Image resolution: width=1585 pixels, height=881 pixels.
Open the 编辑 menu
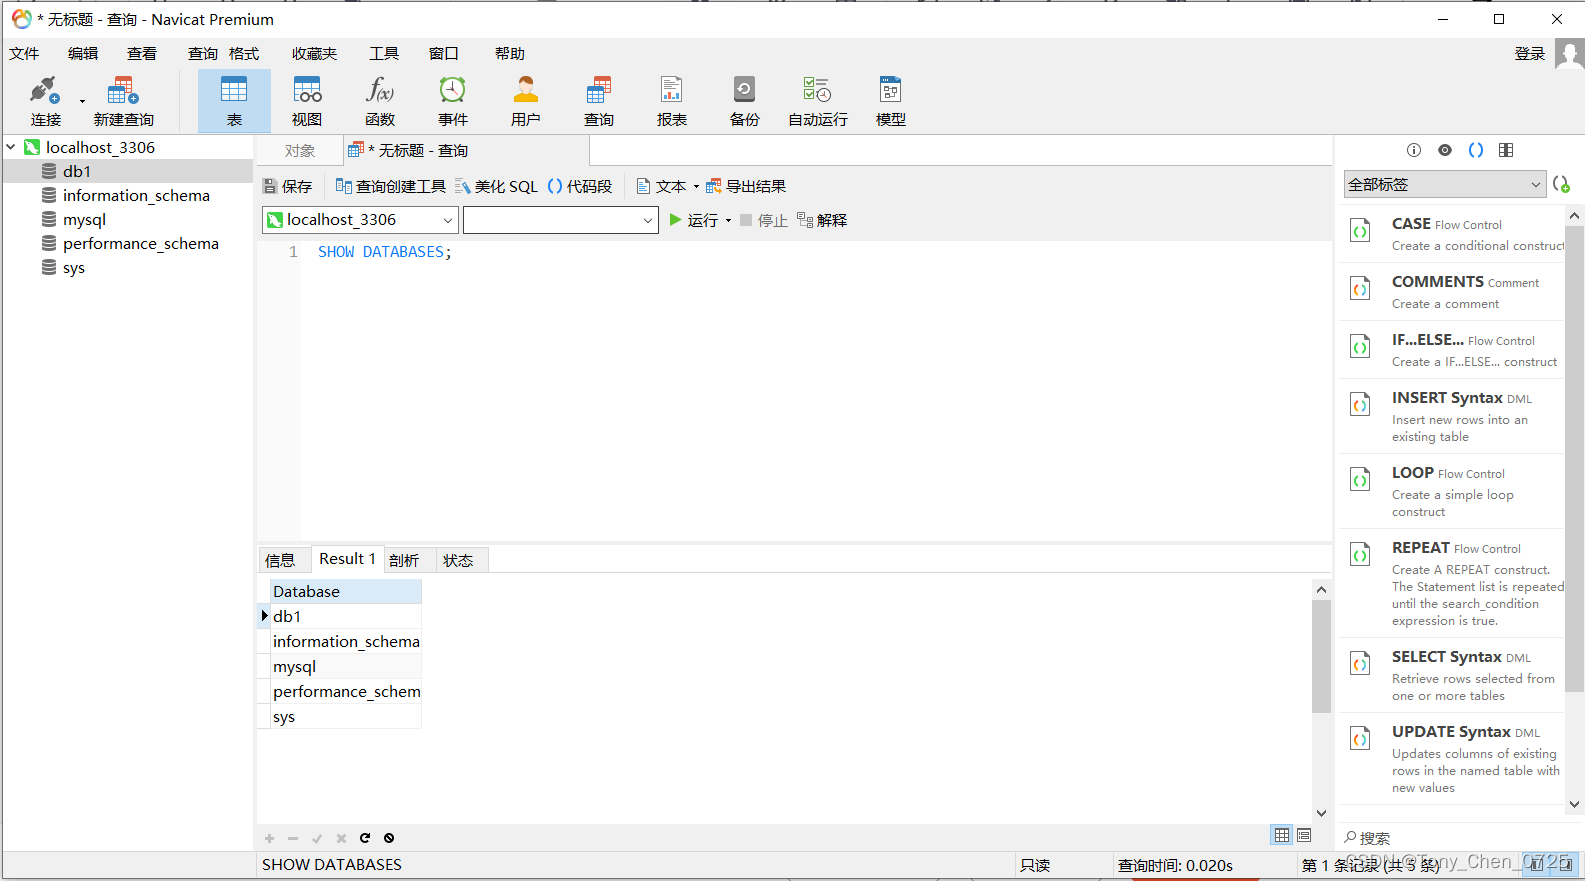[83, 54]
